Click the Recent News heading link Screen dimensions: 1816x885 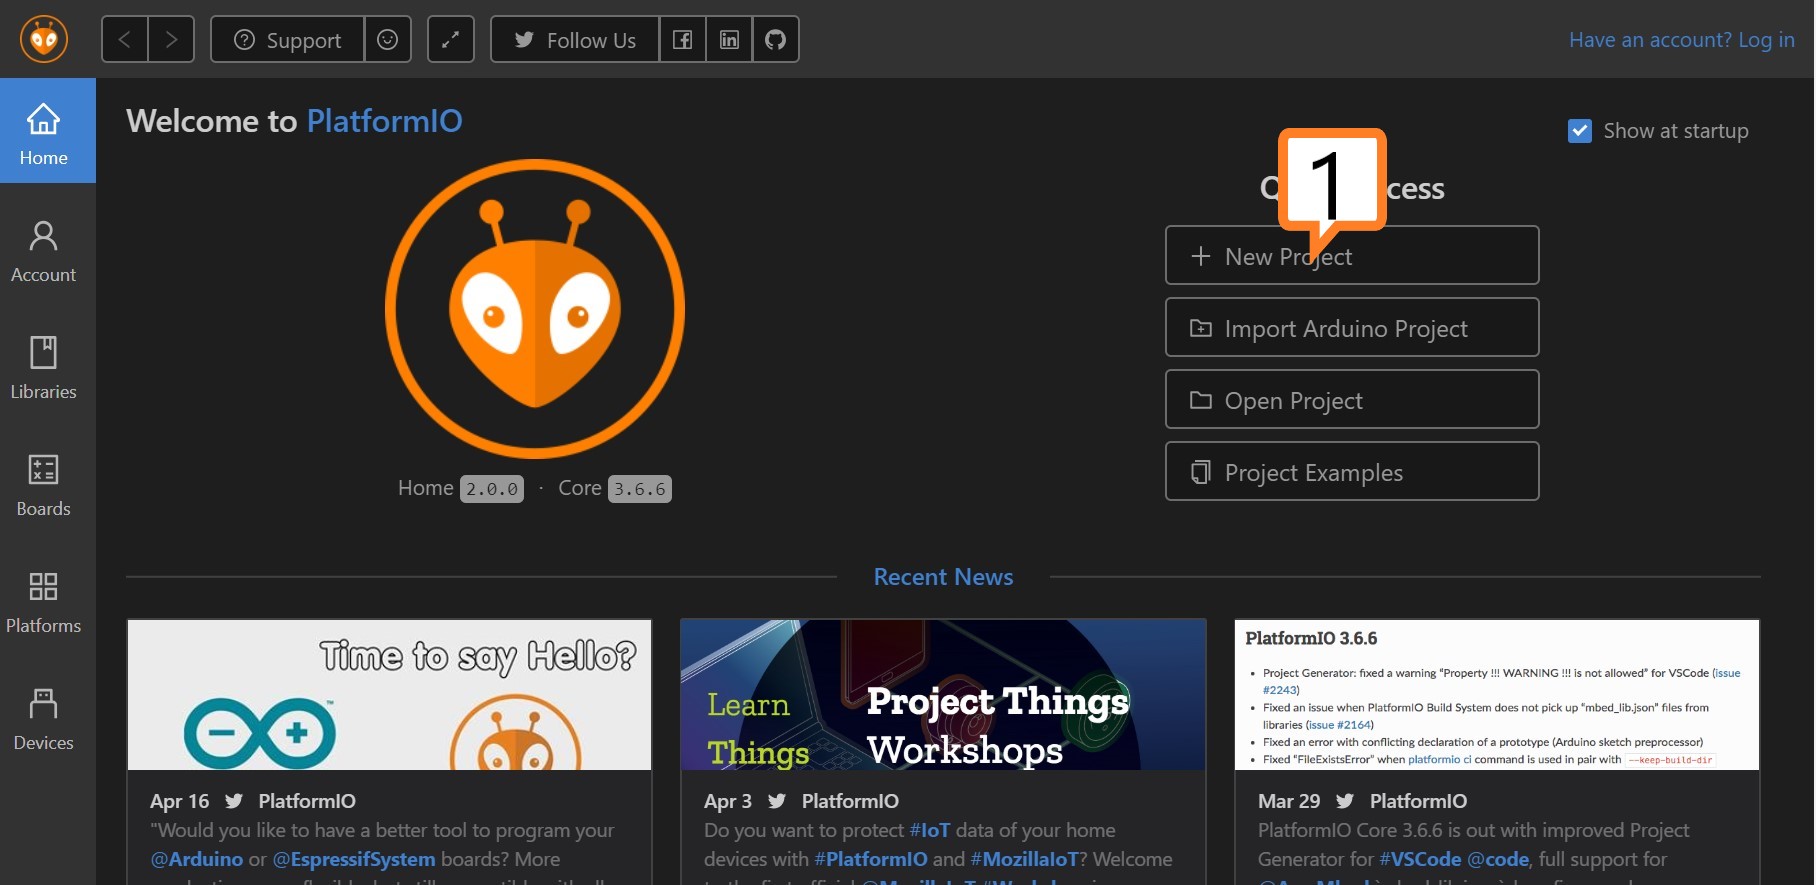pyautogui.click(x=943, y=577)
